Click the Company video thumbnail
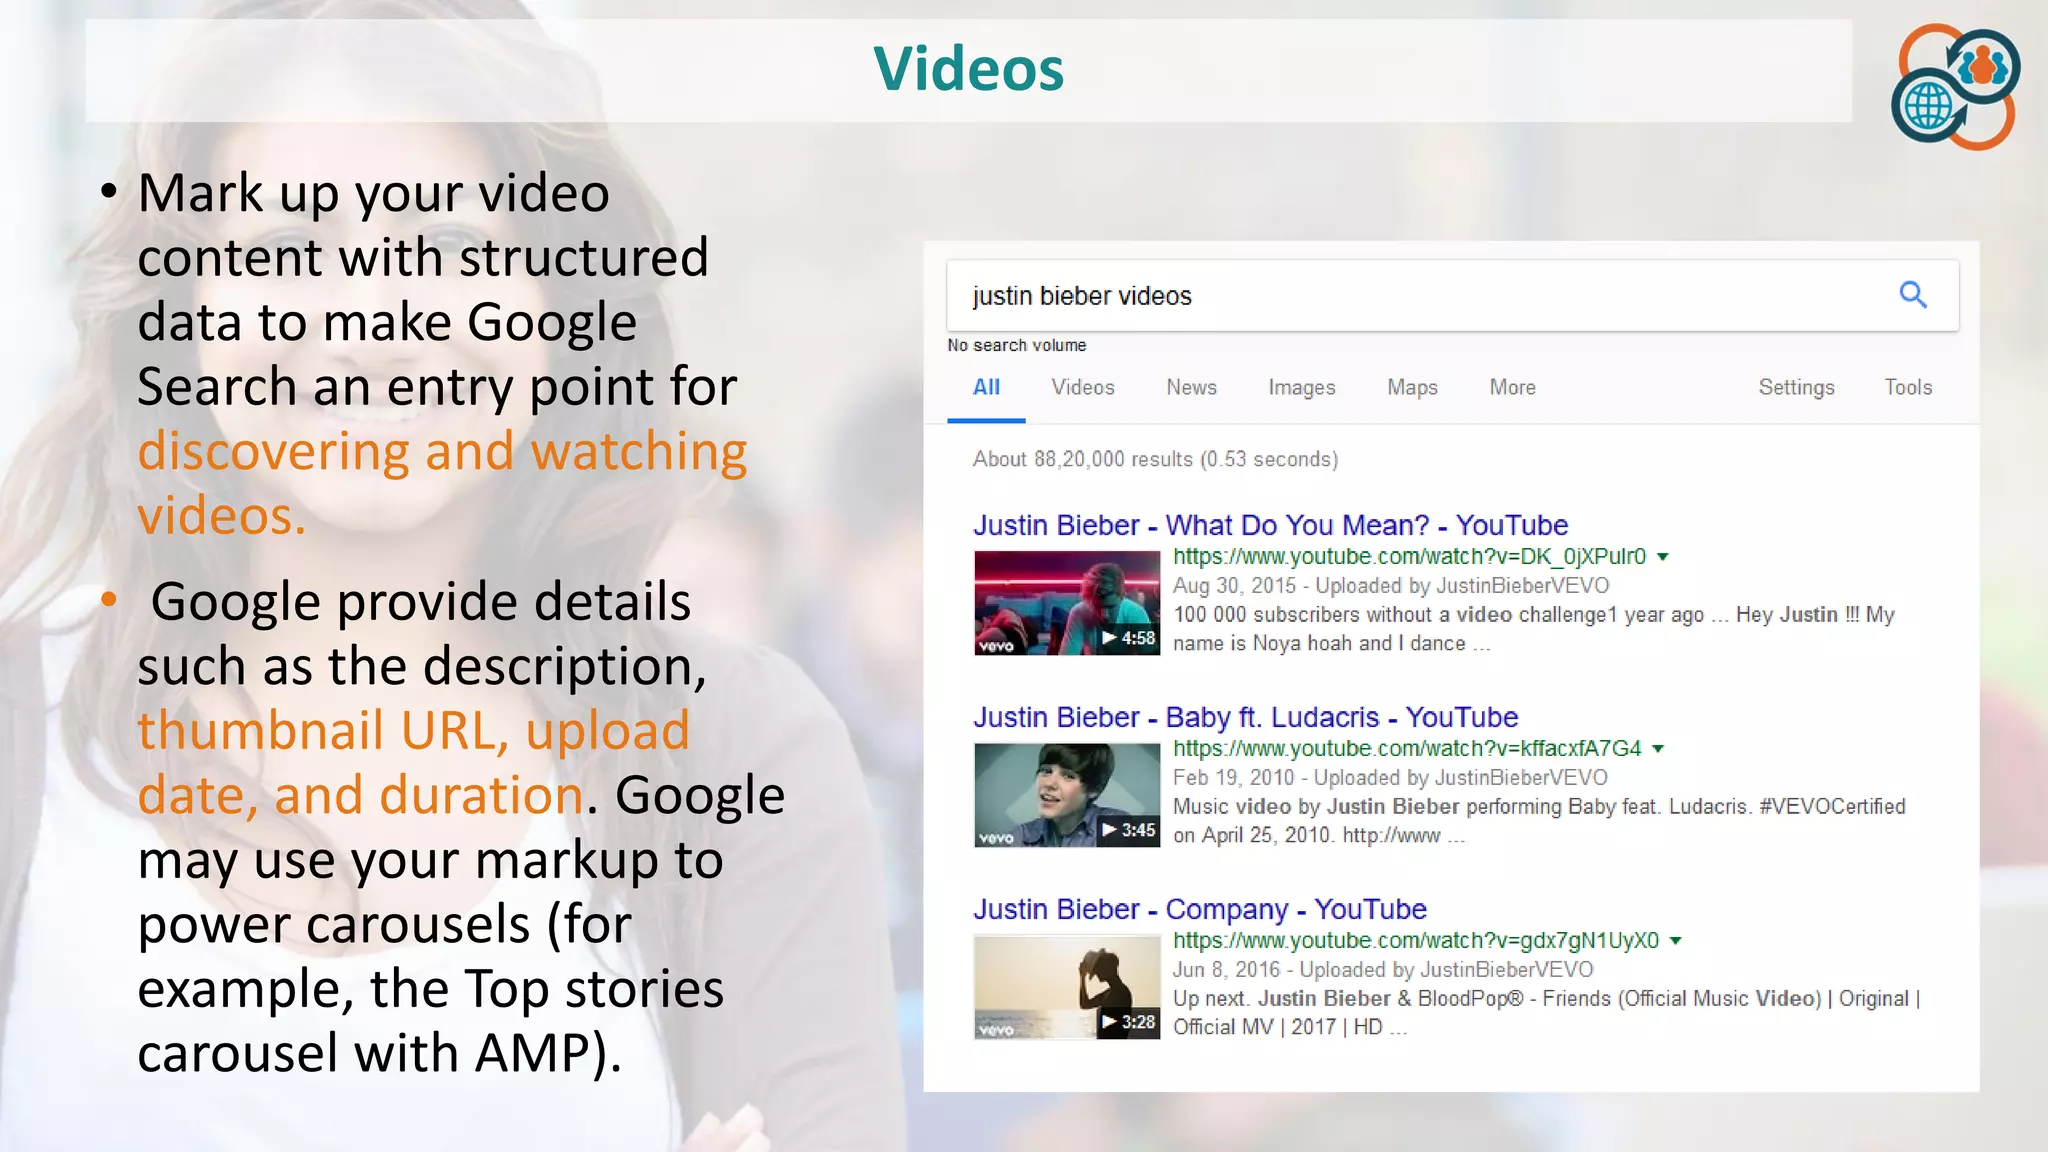The height and width of the screenshot is (1152, 2048). tap(1067, 987)
